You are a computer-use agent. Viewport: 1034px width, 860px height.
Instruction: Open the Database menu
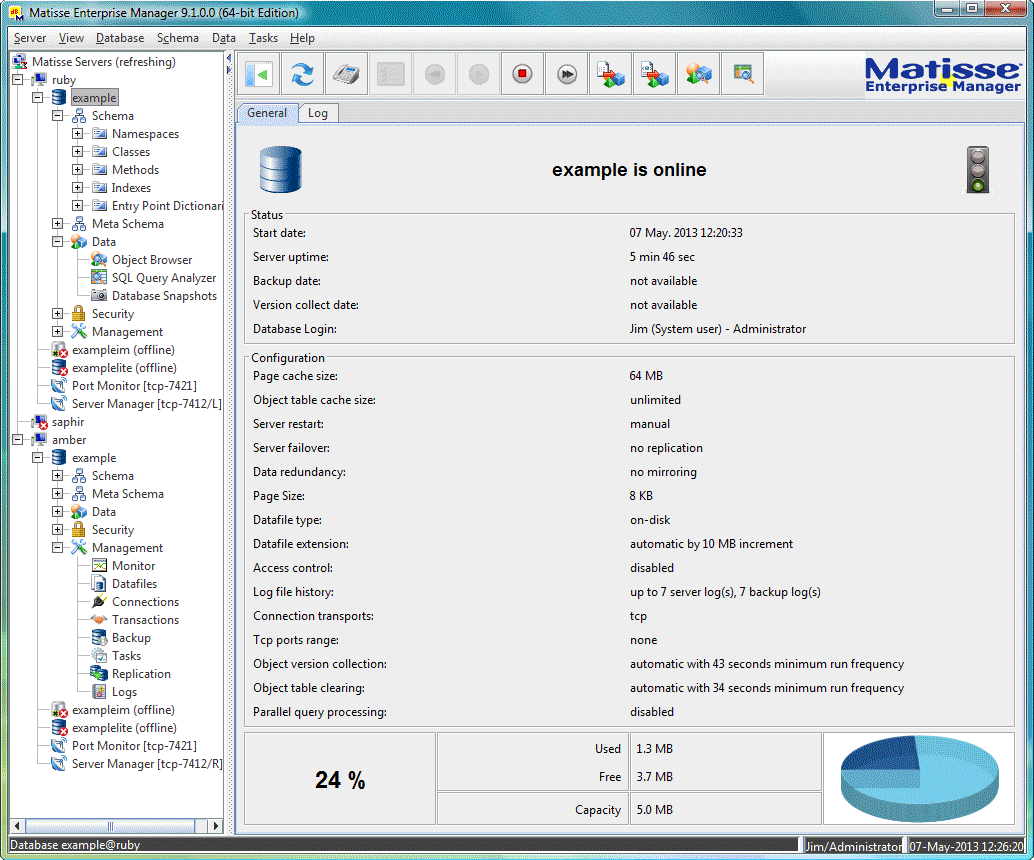click(x=120, y=38)
